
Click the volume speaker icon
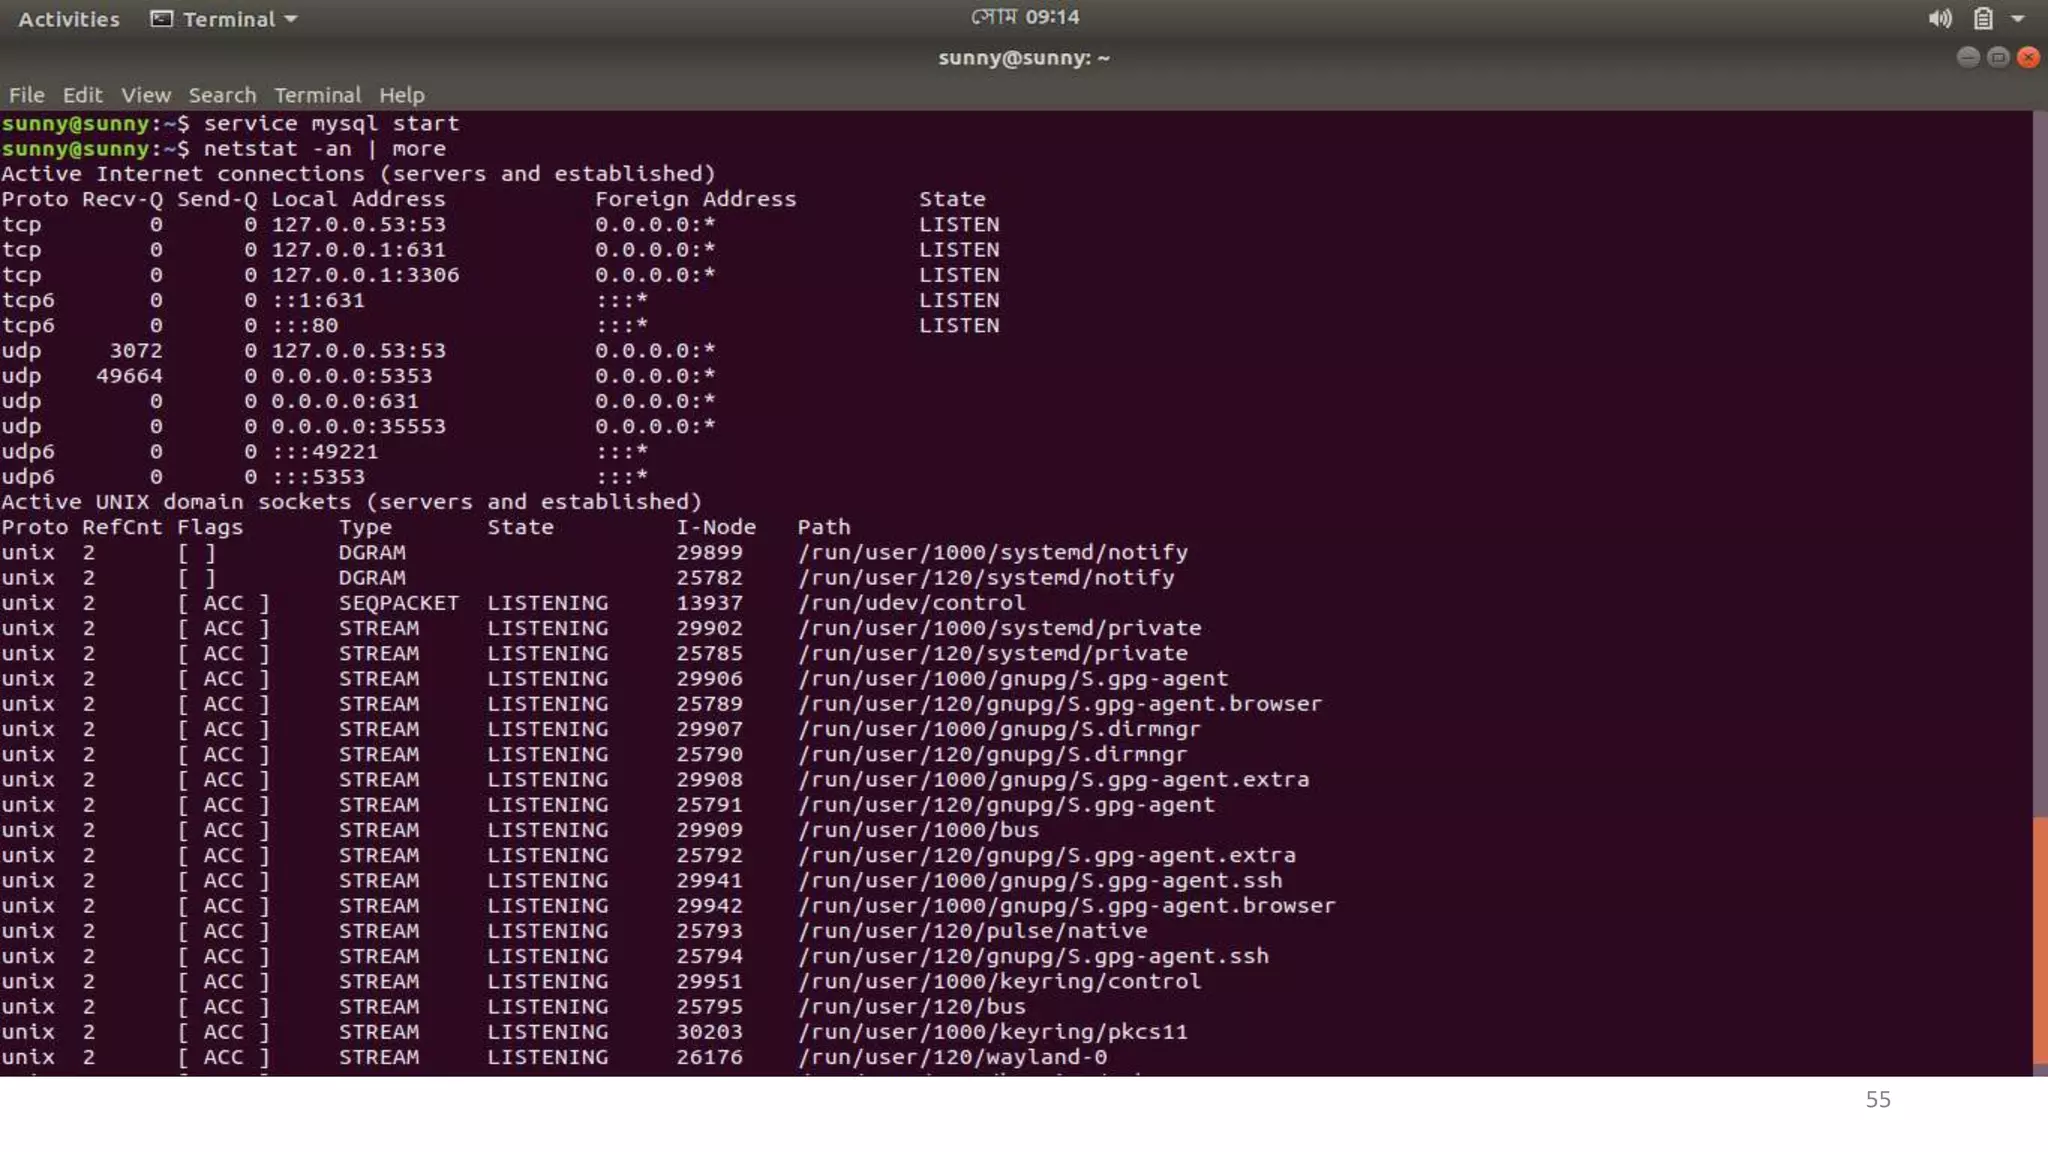(1939, 18)
